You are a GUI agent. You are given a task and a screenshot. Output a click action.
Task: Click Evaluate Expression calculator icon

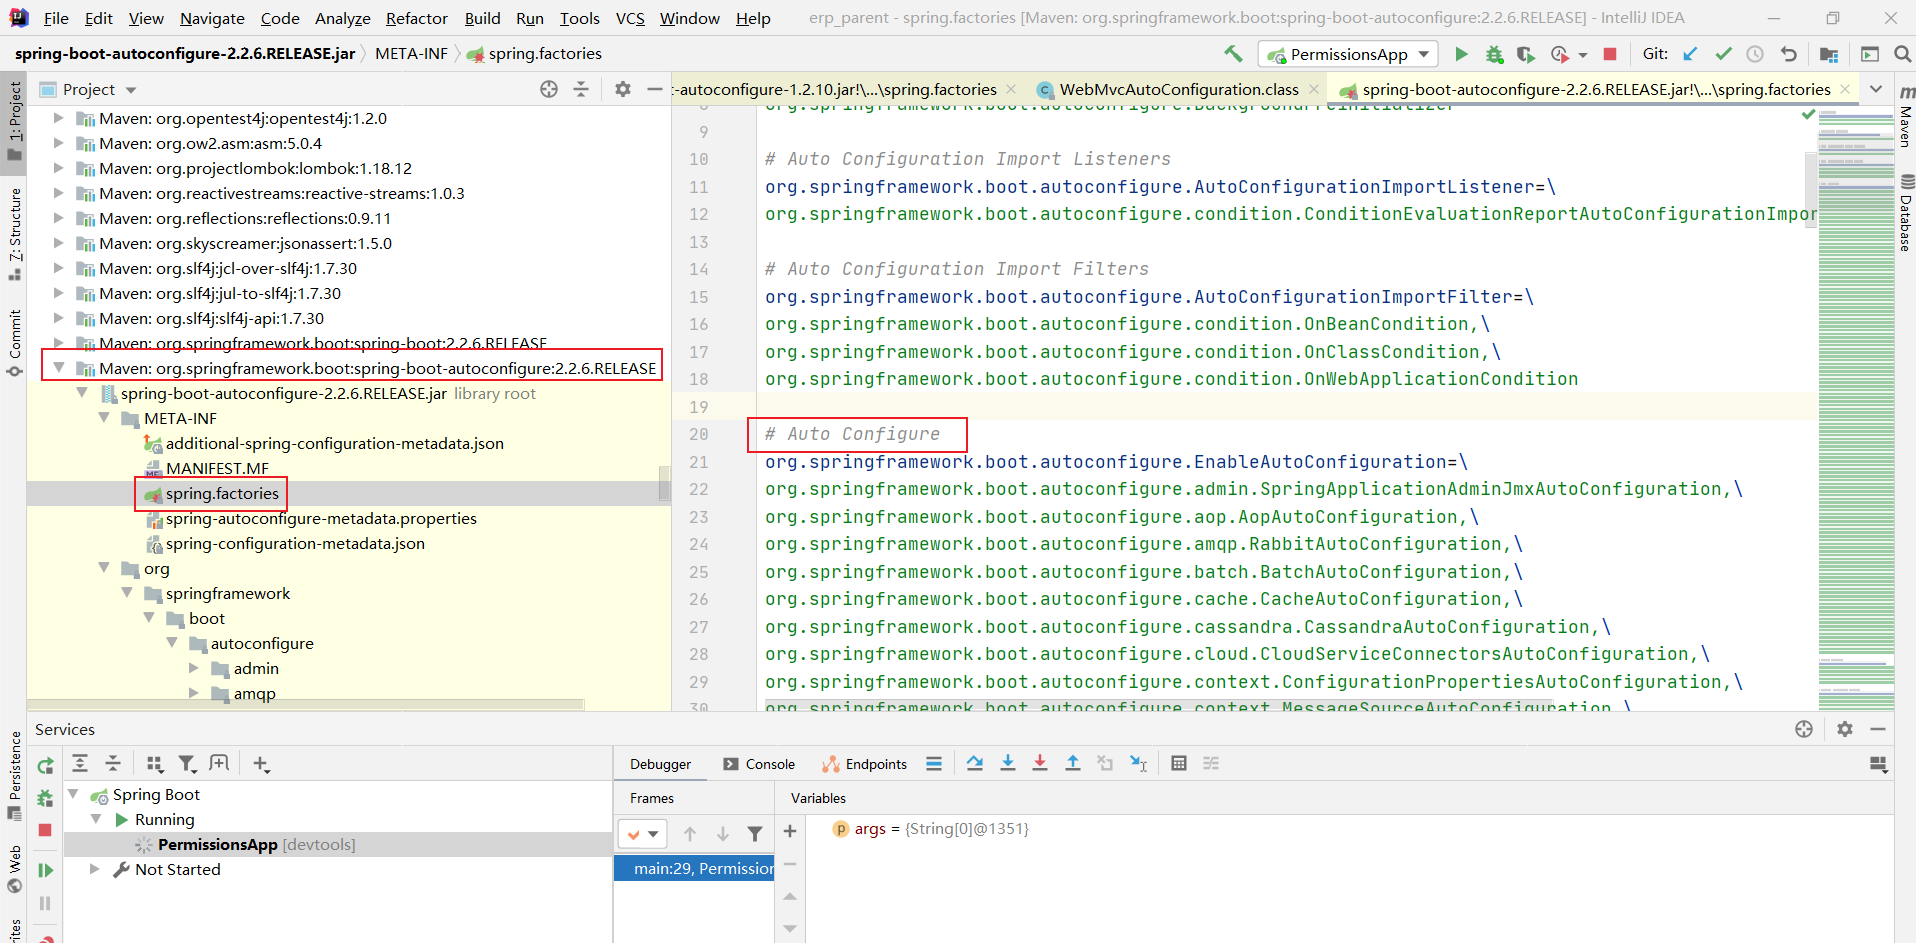pyautogui.click(x=1179, y=763)
